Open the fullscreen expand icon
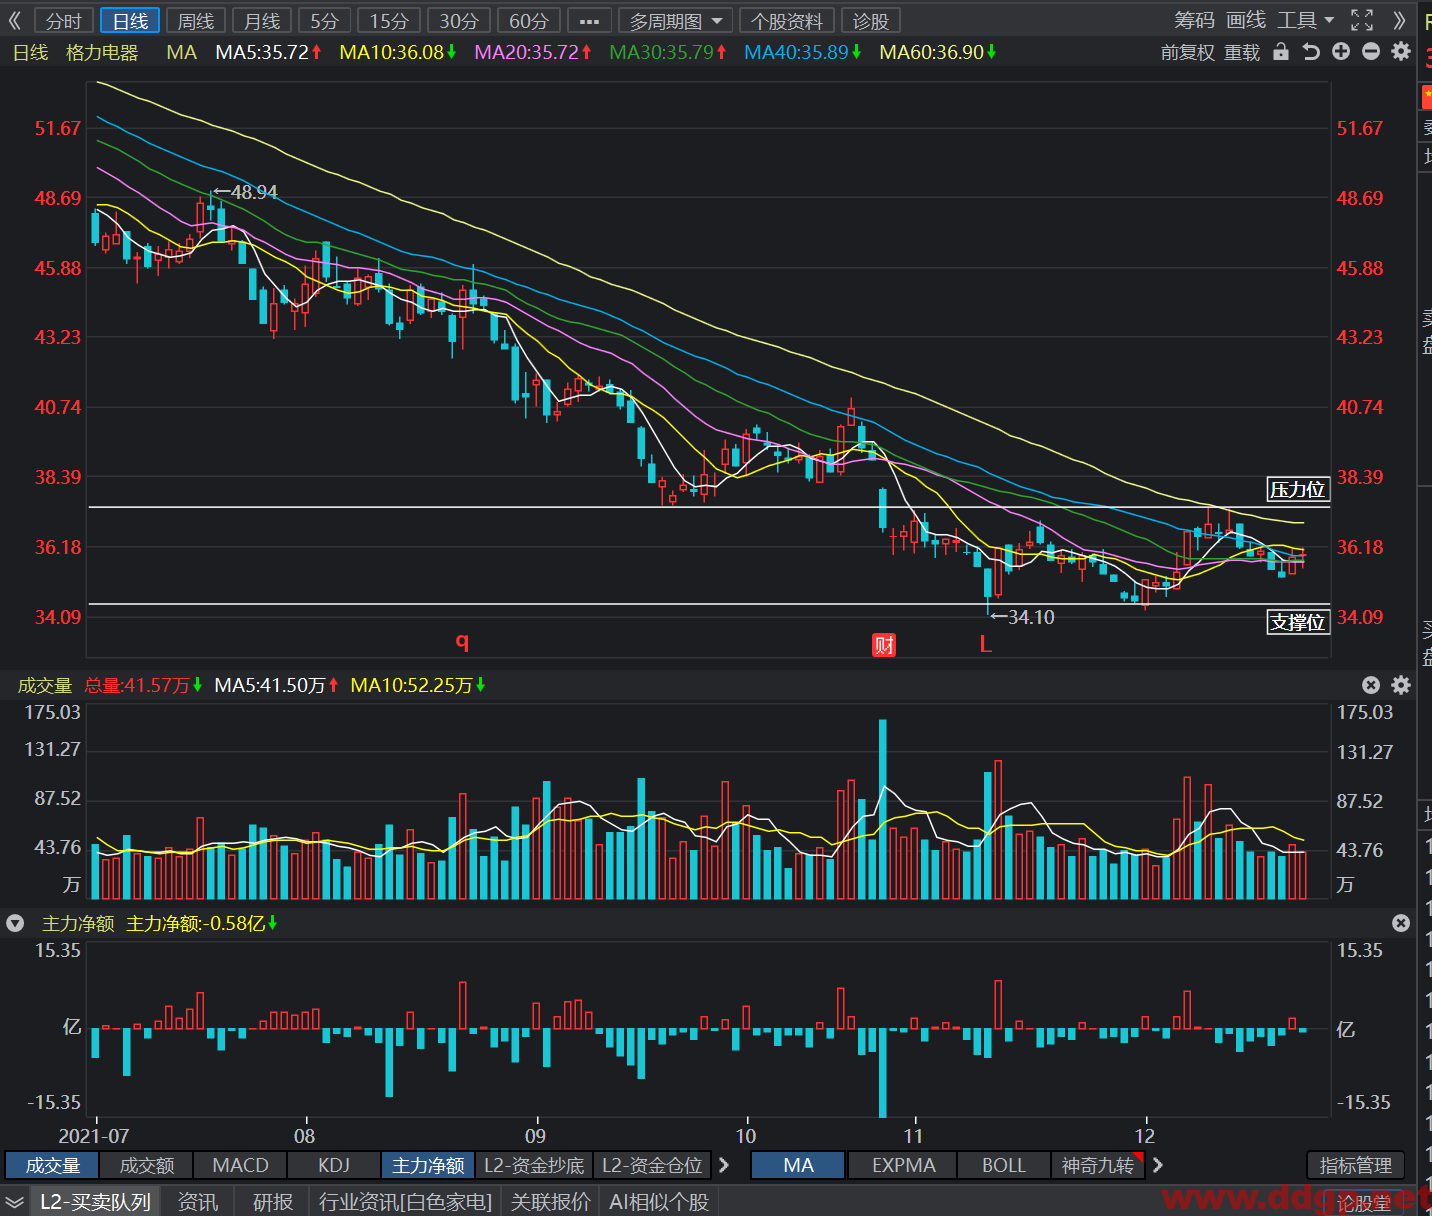The image size is (1432, 1216). [x=1362, y=20]
